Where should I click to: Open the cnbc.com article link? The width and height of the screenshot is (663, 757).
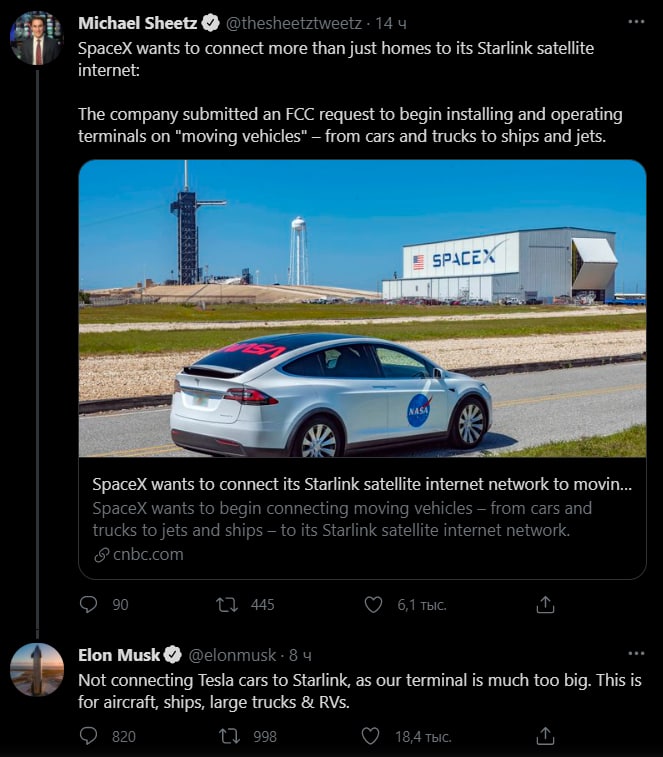coord(147,554)
